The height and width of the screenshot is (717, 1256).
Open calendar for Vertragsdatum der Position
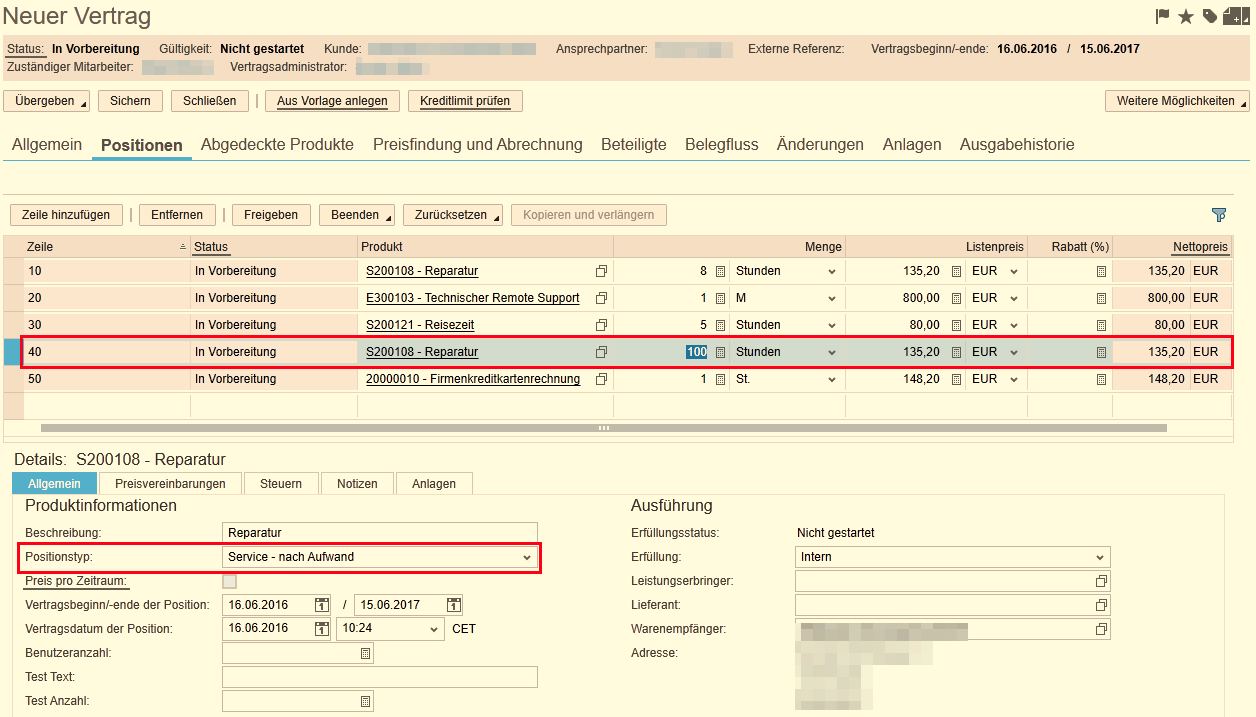tap(322, 629)
